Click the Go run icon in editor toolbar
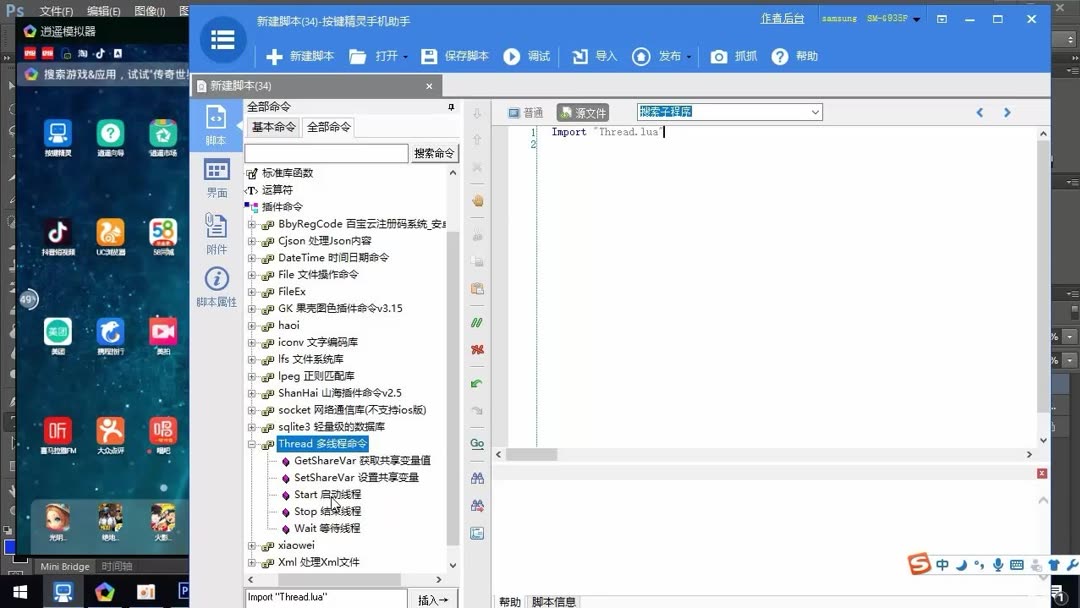Image resolution: width=1080 pixels, height=608 pixels. tap(477, 443)
